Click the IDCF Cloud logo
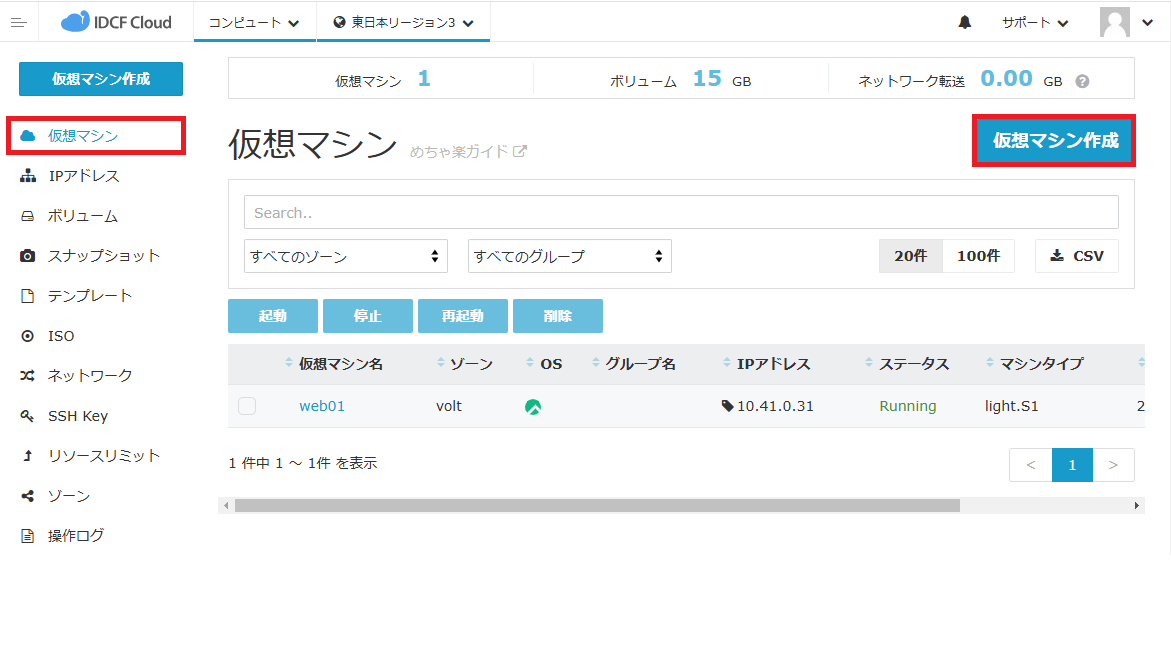The height and width of the screenshot is (648, 1171). pyautogui.click(x=116, y=22)
